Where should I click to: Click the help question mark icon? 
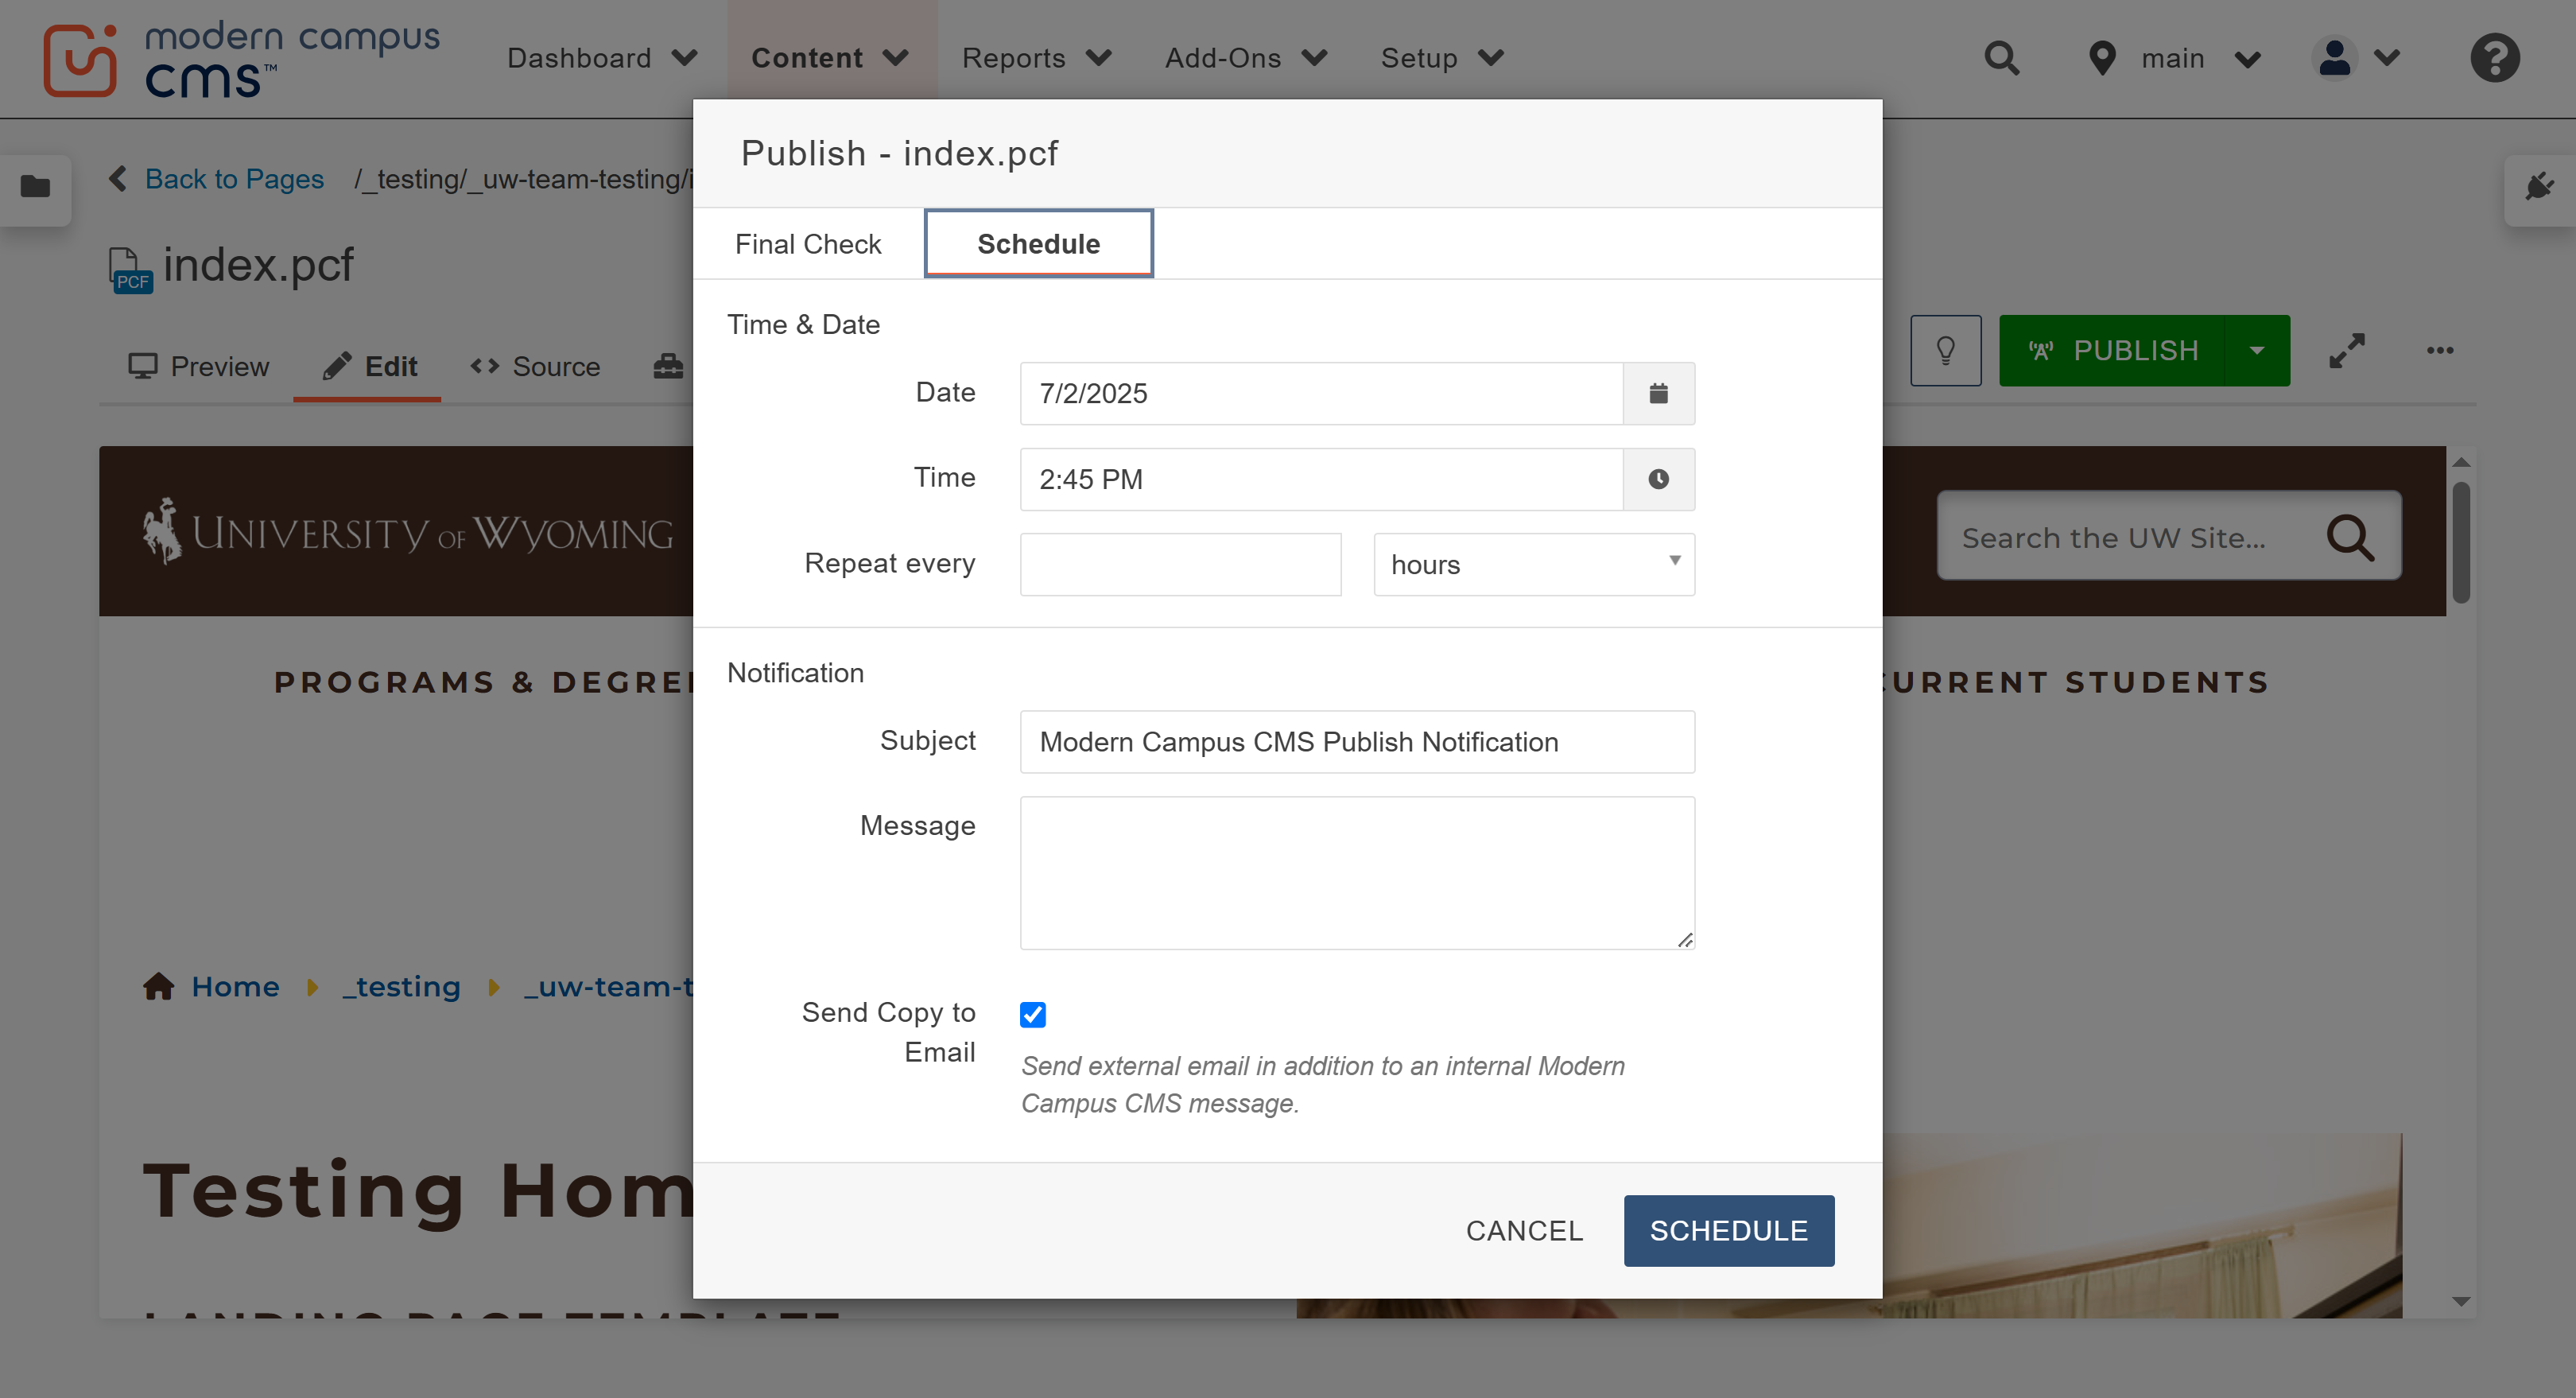point(2494,58)
